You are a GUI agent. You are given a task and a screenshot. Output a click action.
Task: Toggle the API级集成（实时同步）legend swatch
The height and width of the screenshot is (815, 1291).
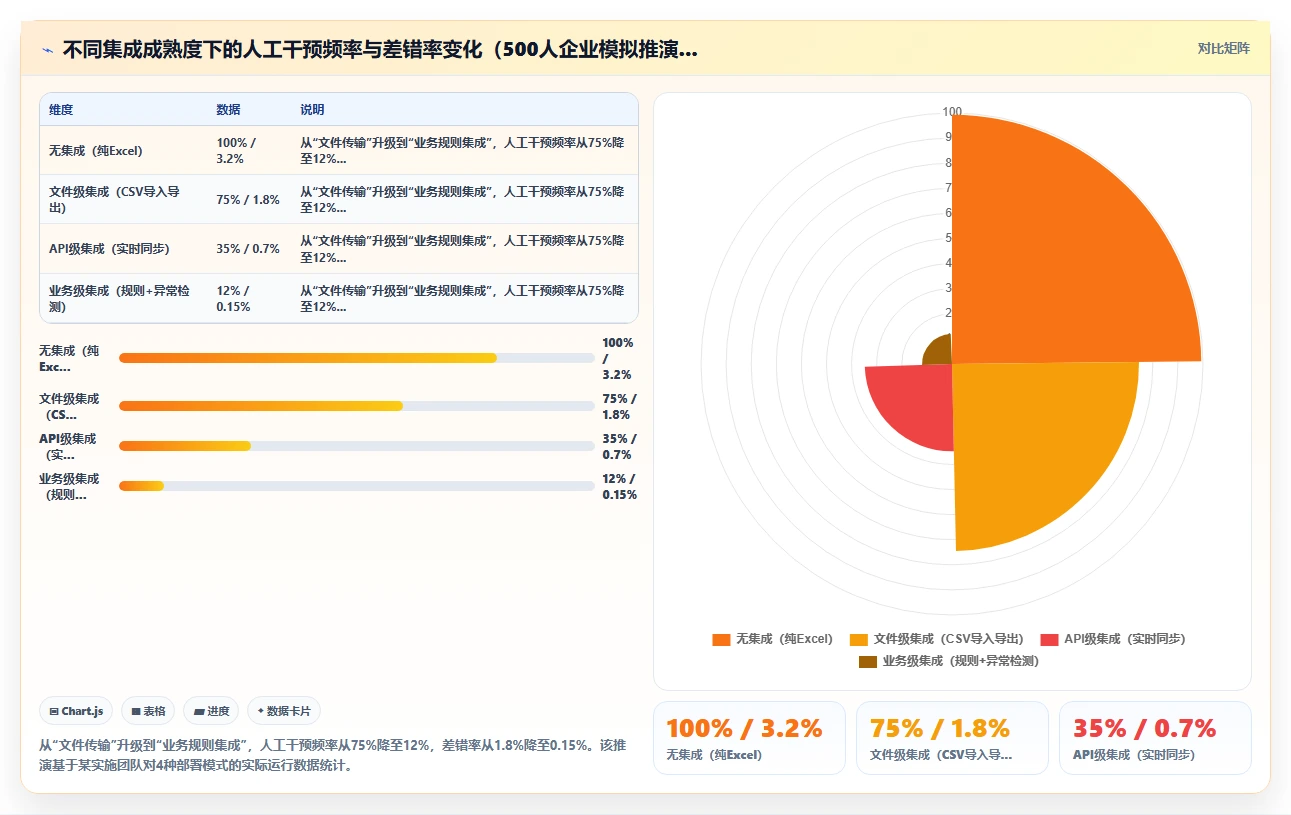pyautogui.click(x=1049, y=639)
